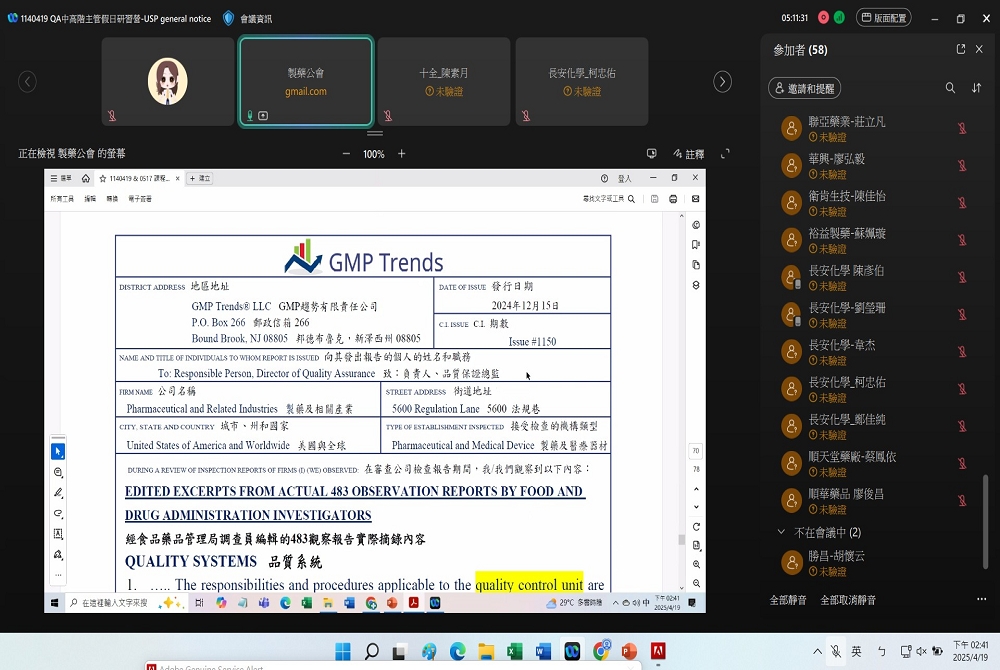Open Adobe Acrobat from the local taskbar

point(658,651)
